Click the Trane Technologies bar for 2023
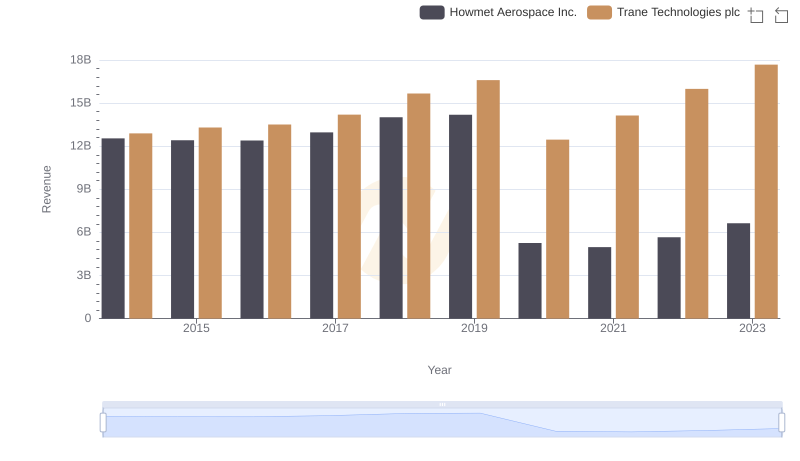Screen dimensions: 800x461 tap(766, 191)
